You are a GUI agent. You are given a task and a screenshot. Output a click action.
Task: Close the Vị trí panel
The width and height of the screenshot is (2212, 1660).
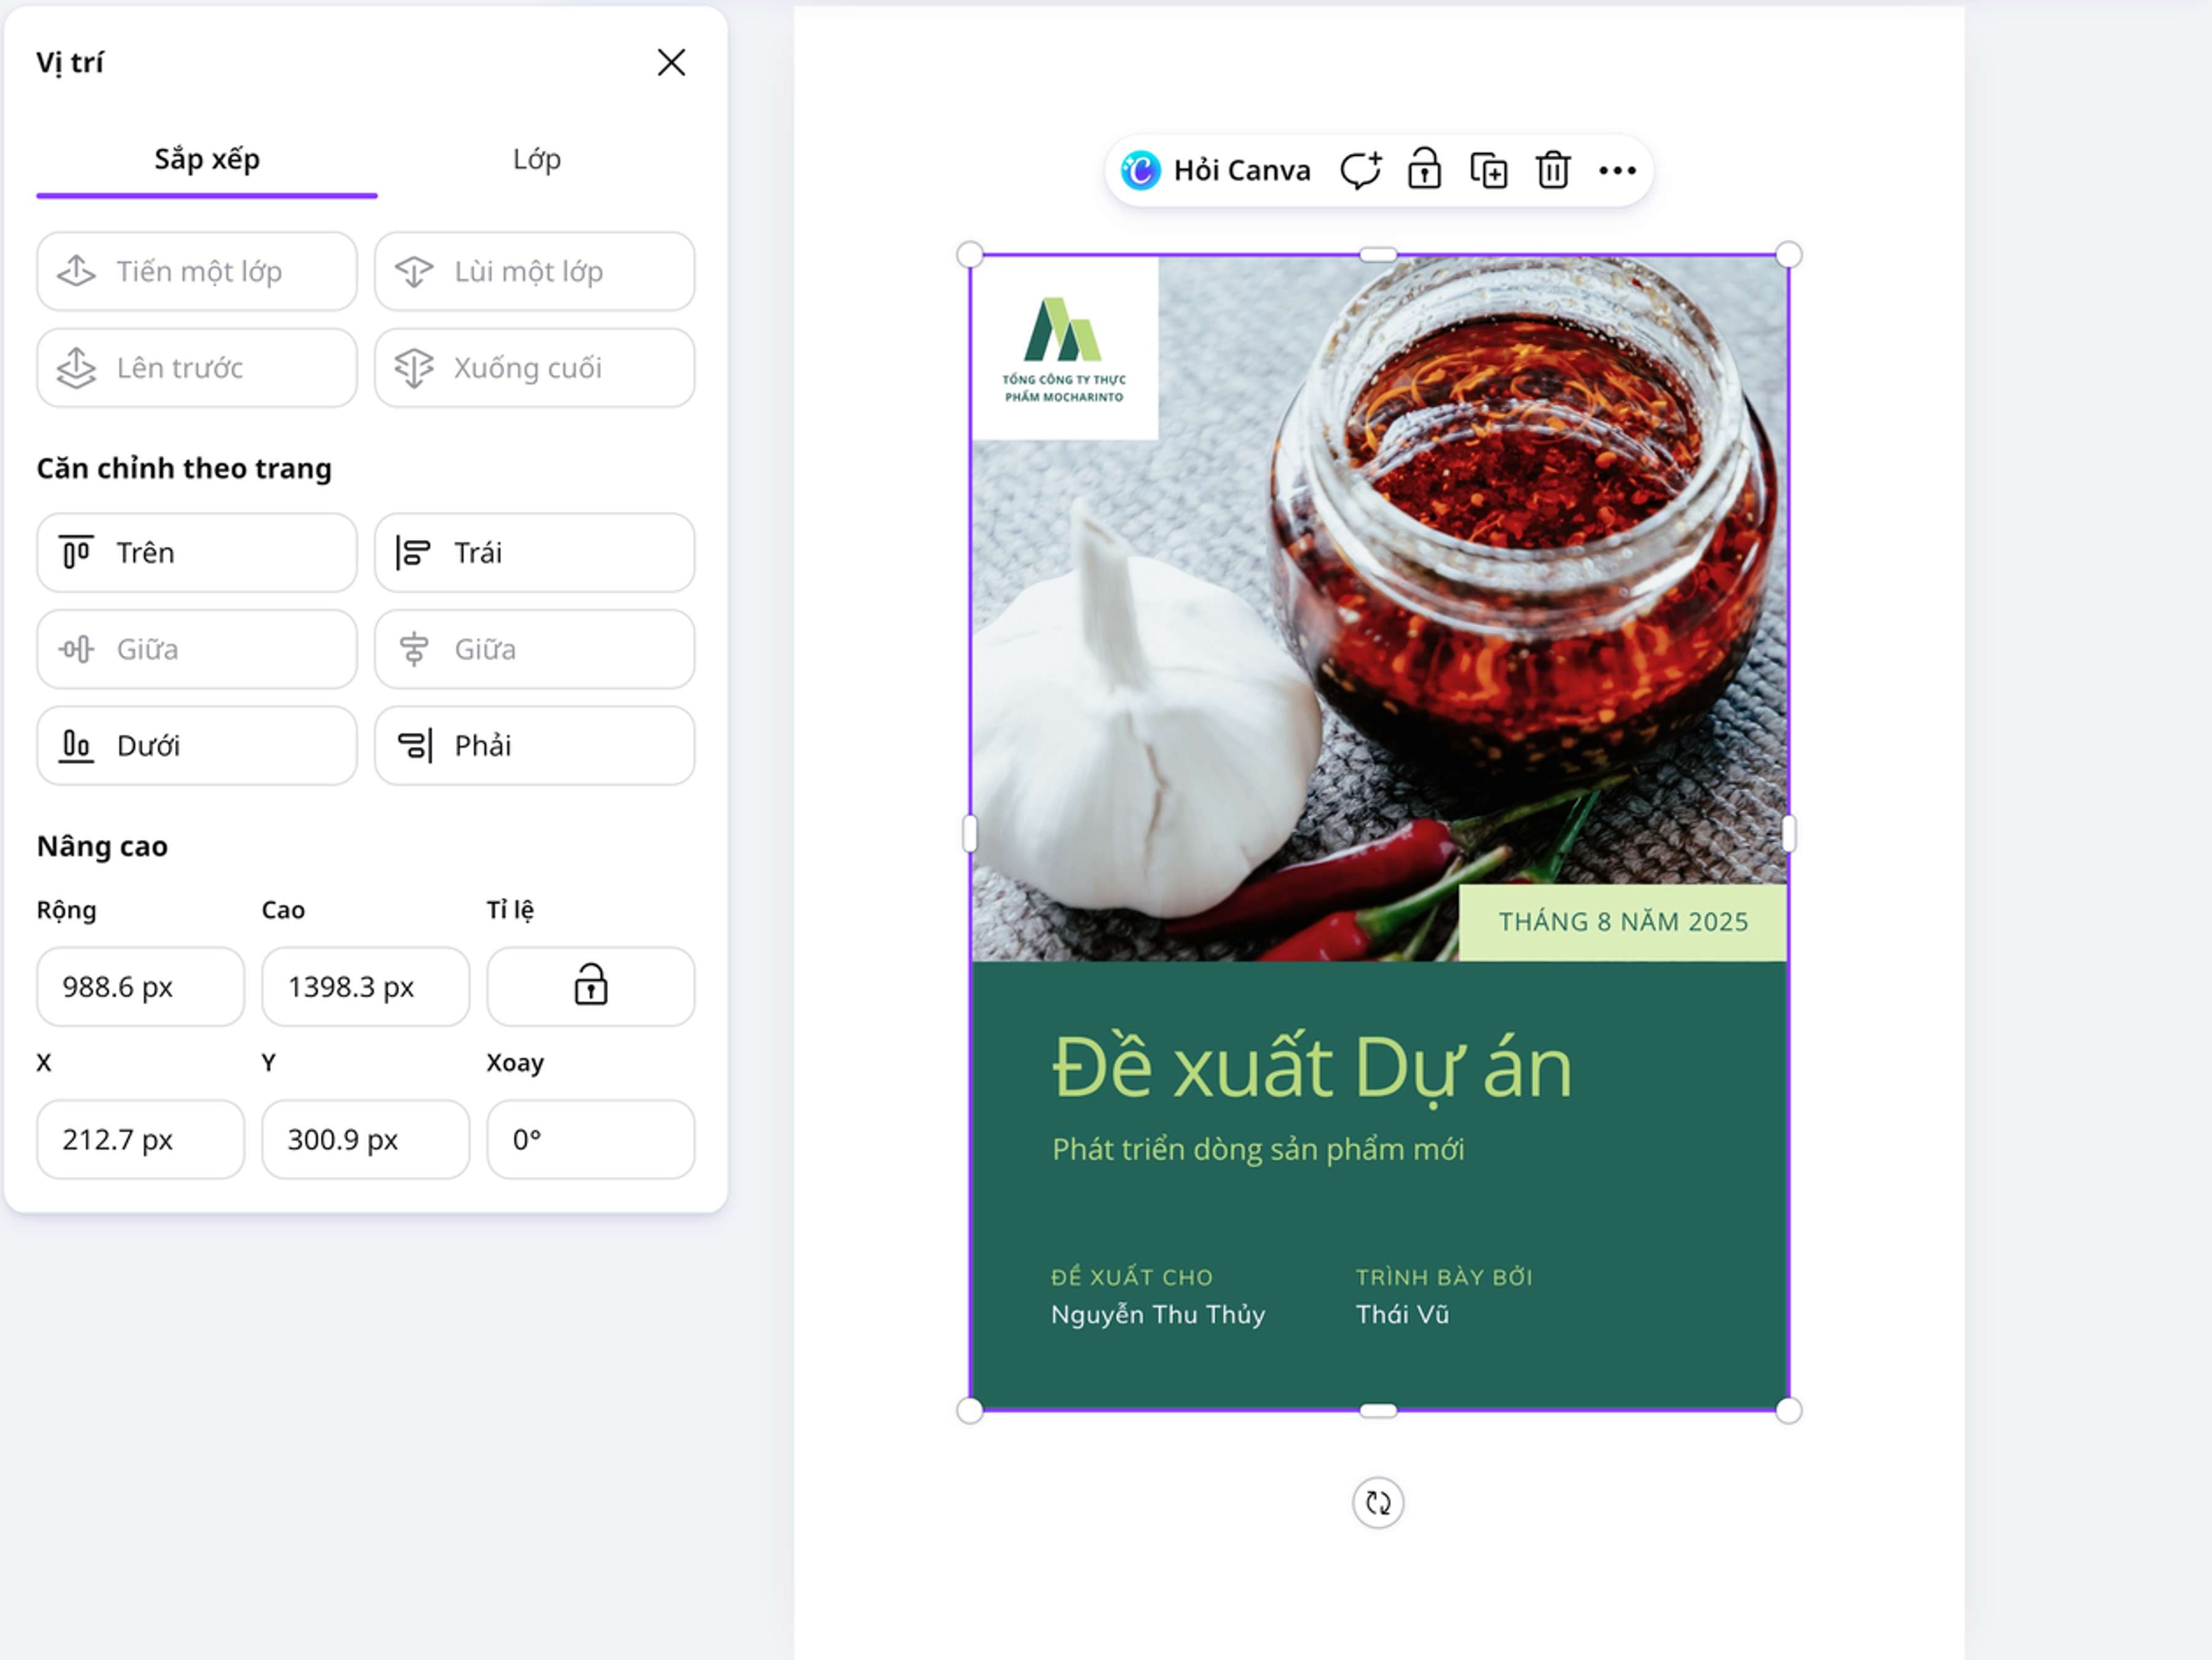(x=671, y=62)
